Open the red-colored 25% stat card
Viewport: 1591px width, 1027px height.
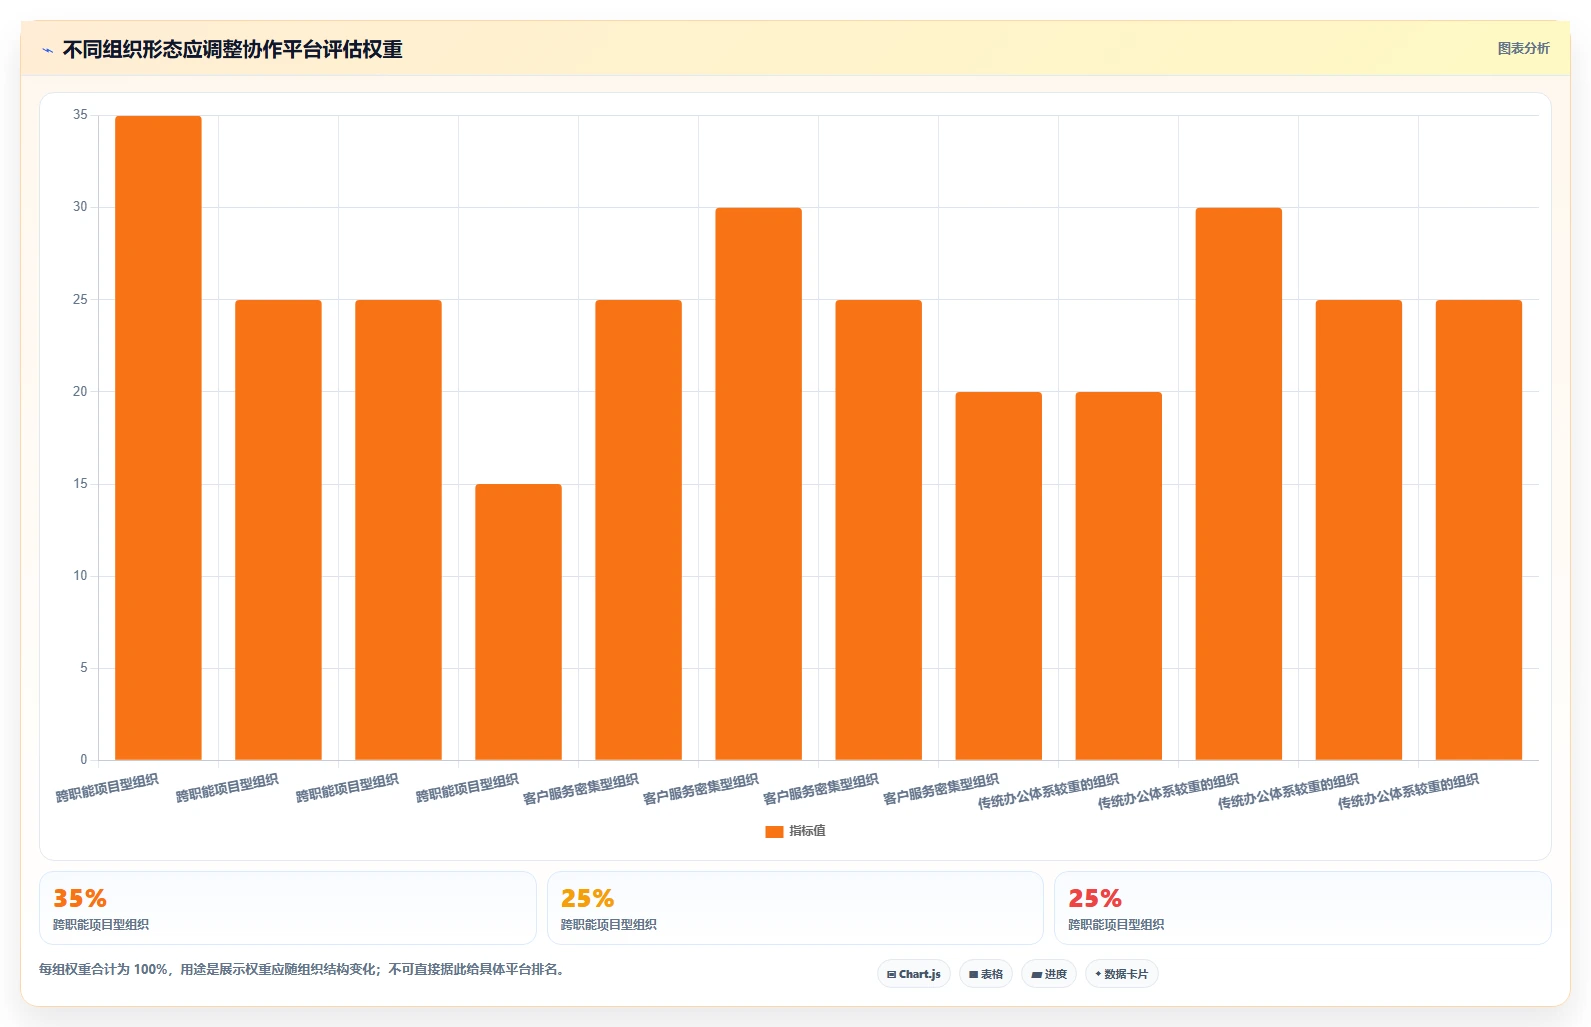(x=1302, y=908)
